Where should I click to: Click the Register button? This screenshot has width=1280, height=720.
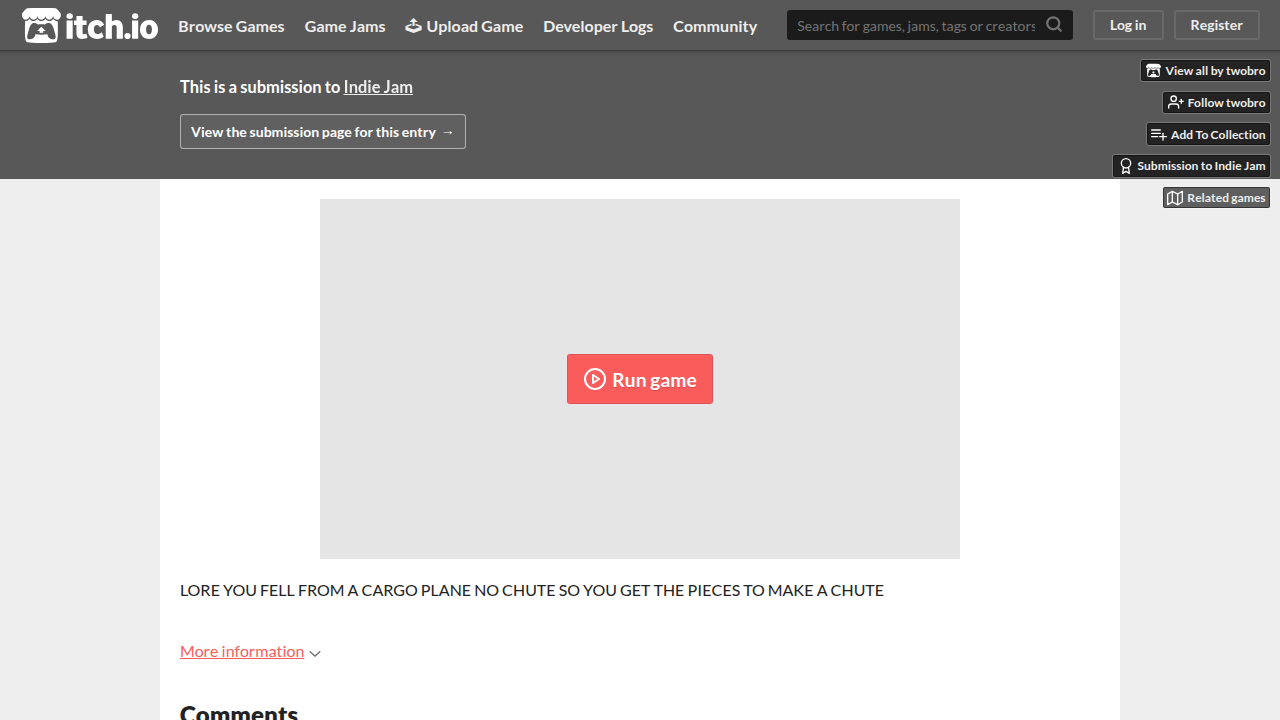[1216, 25]
